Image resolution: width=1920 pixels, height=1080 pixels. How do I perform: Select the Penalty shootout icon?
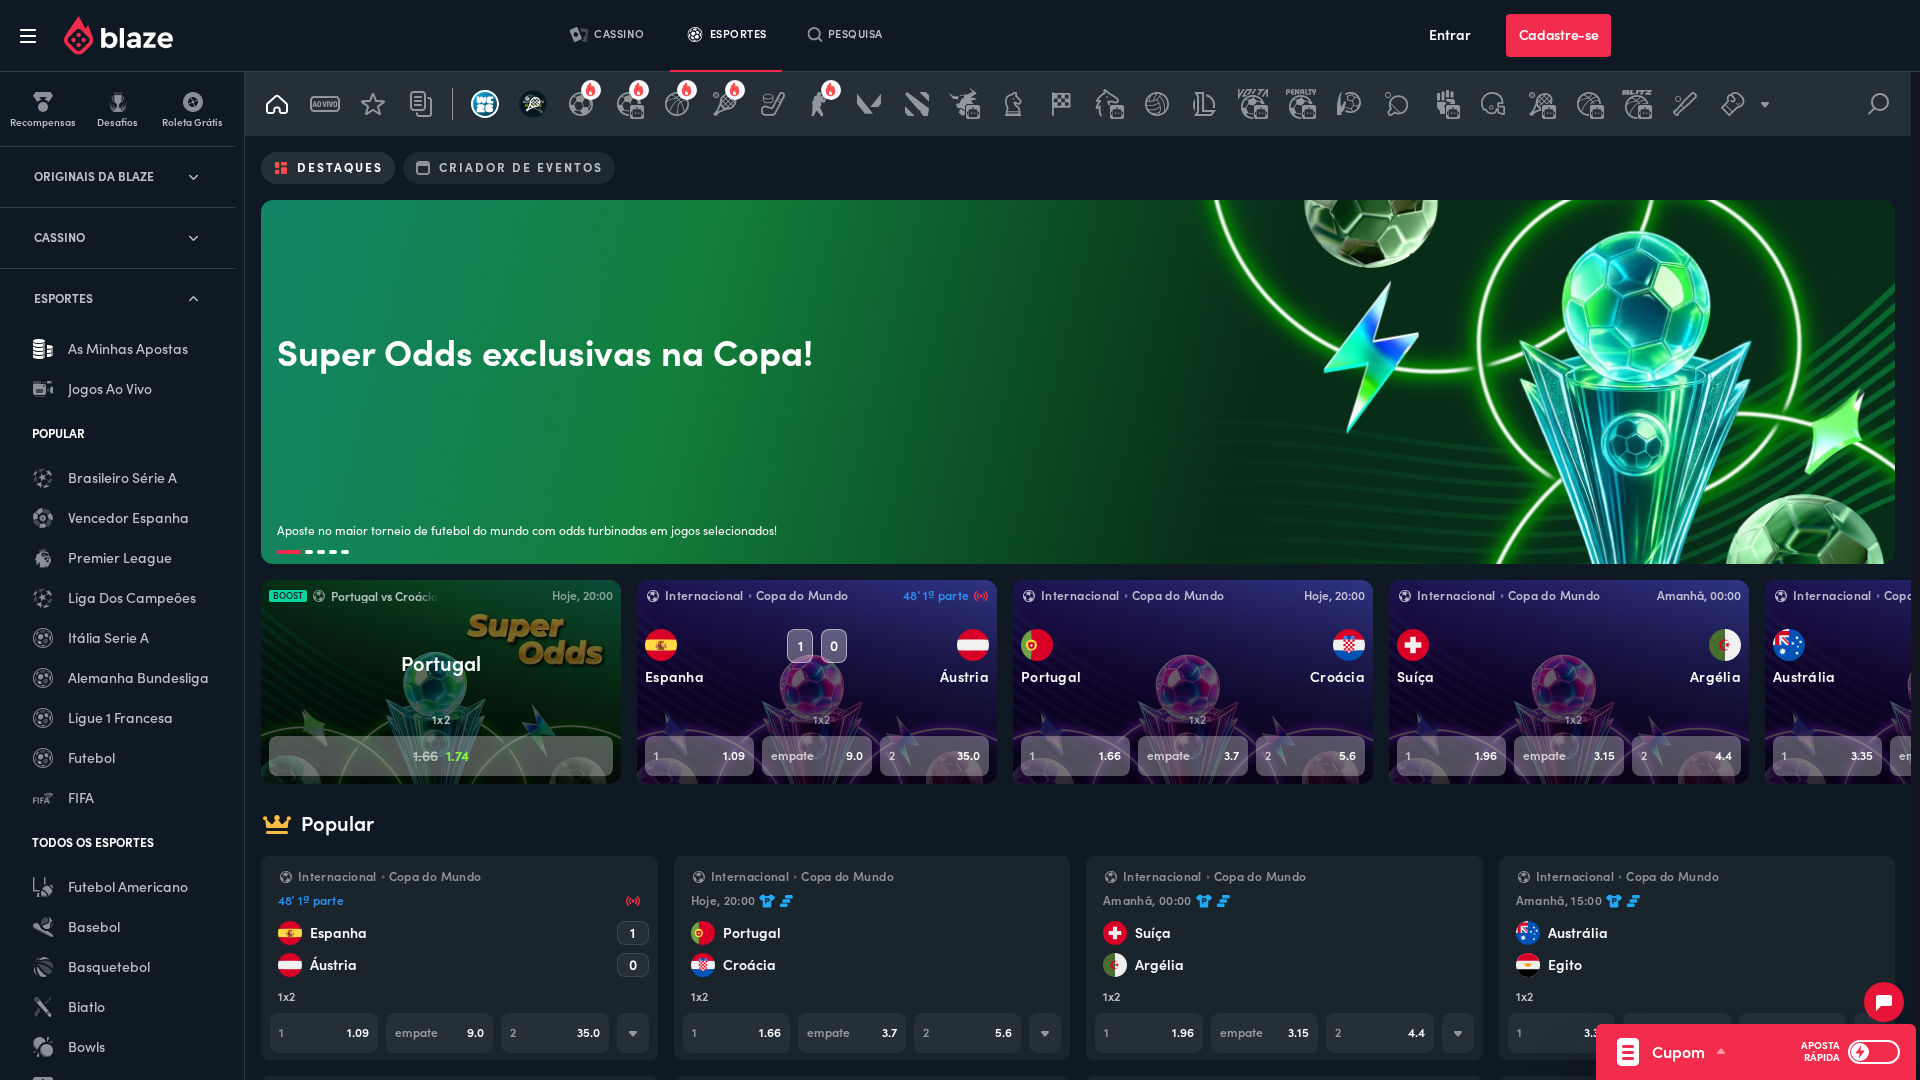1301,104
